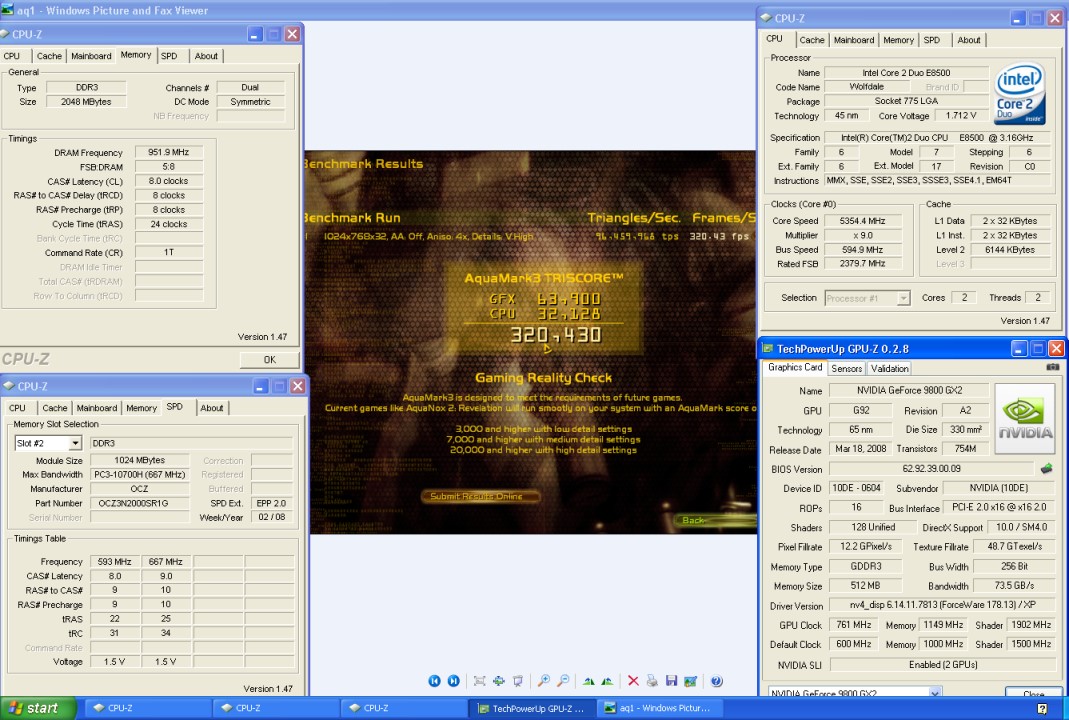Click the Rated FSB value 2379.7 MHz
The height and width of the screenshot is (720, 1069).
pos(862,263)
